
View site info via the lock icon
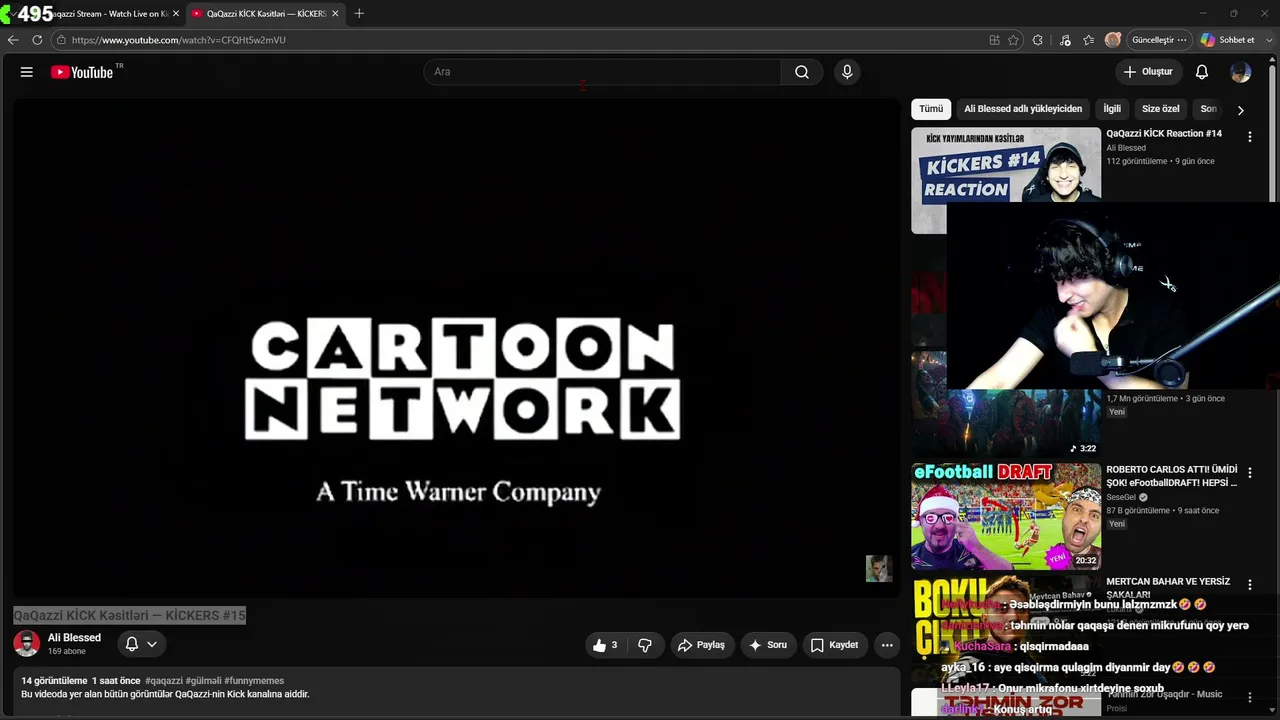click(61, 40)
